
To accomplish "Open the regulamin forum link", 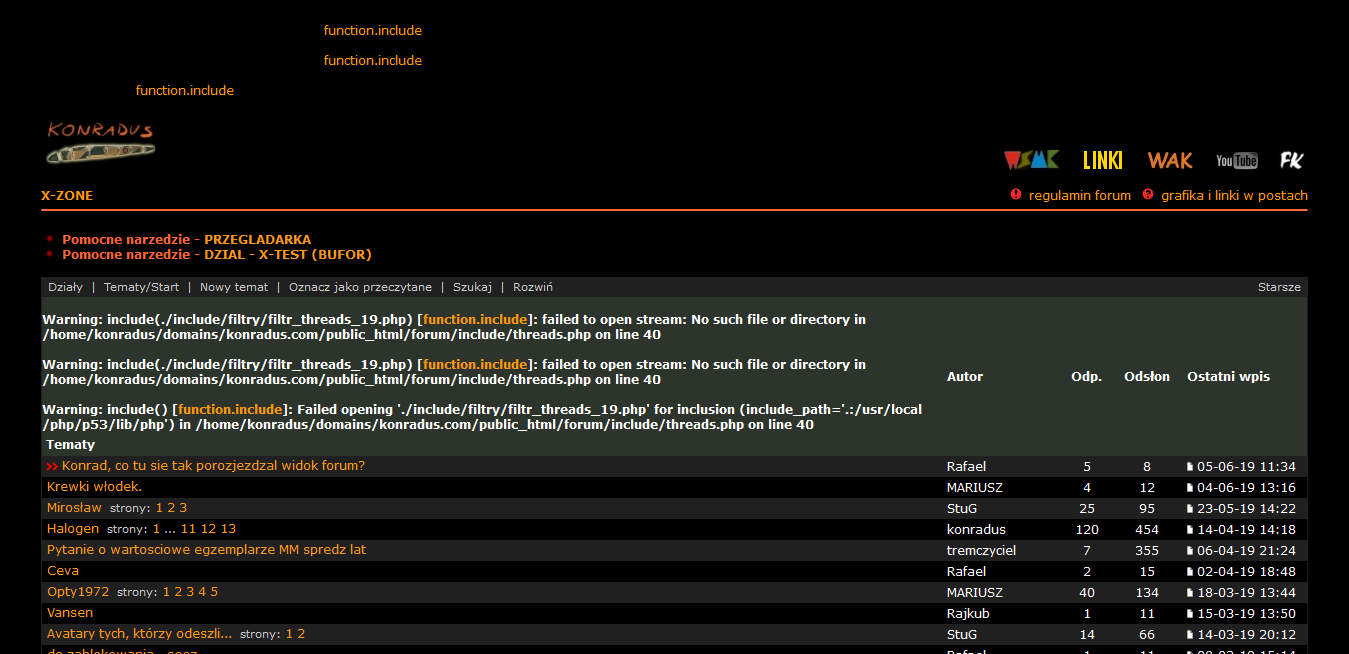I will (1079, 196).
